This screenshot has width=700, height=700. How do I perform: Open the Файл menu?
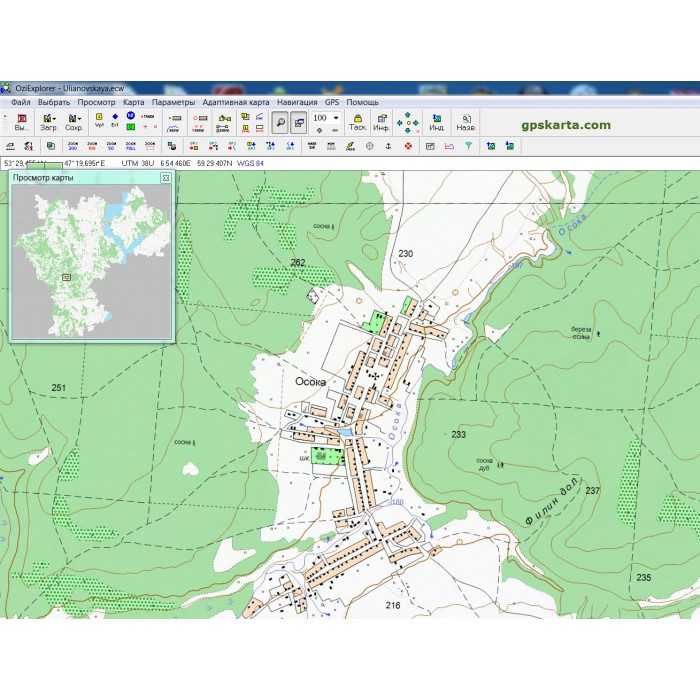[x=21, y=102]
